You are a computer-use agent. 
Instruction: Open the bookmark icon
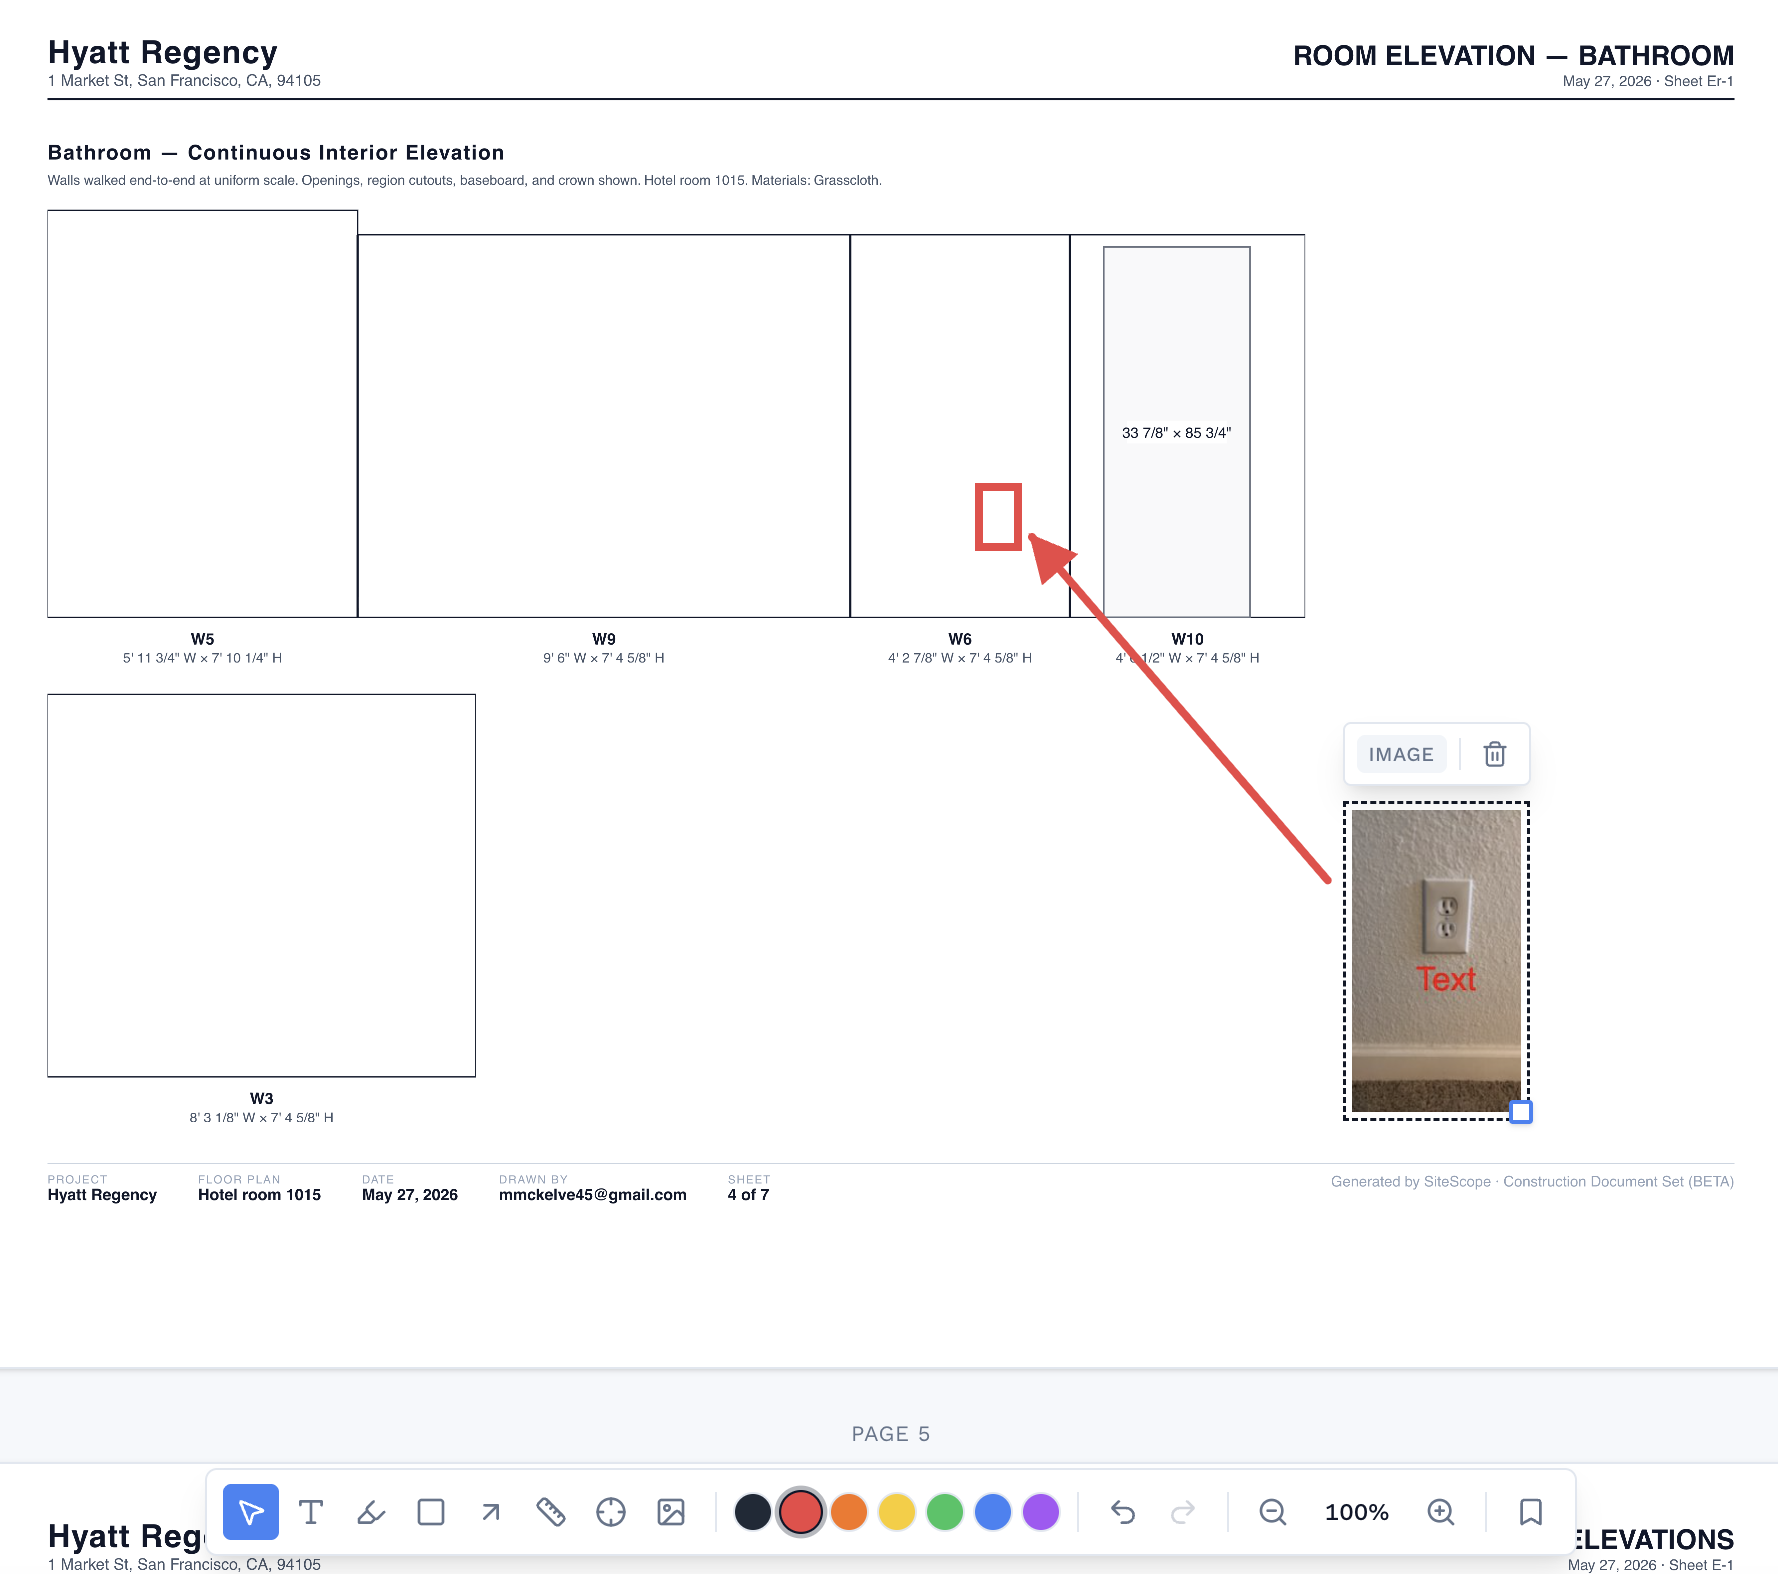coord(1531,1512)
